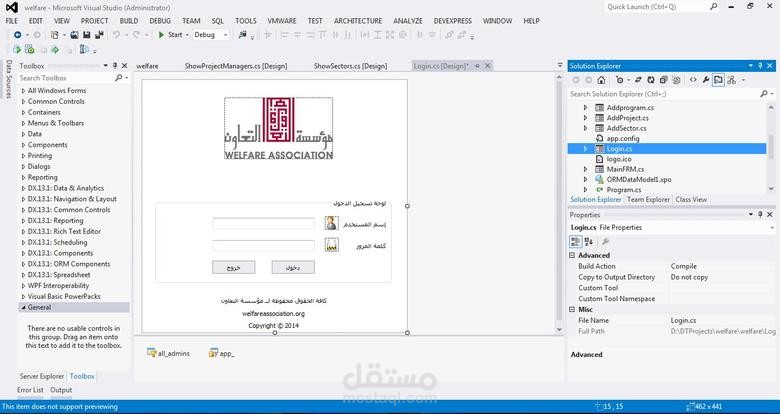Screen dimensions: 780x414
Task: Switch to ShowProjectManagers.cs [Design] tab
Action: coord(236,66)
